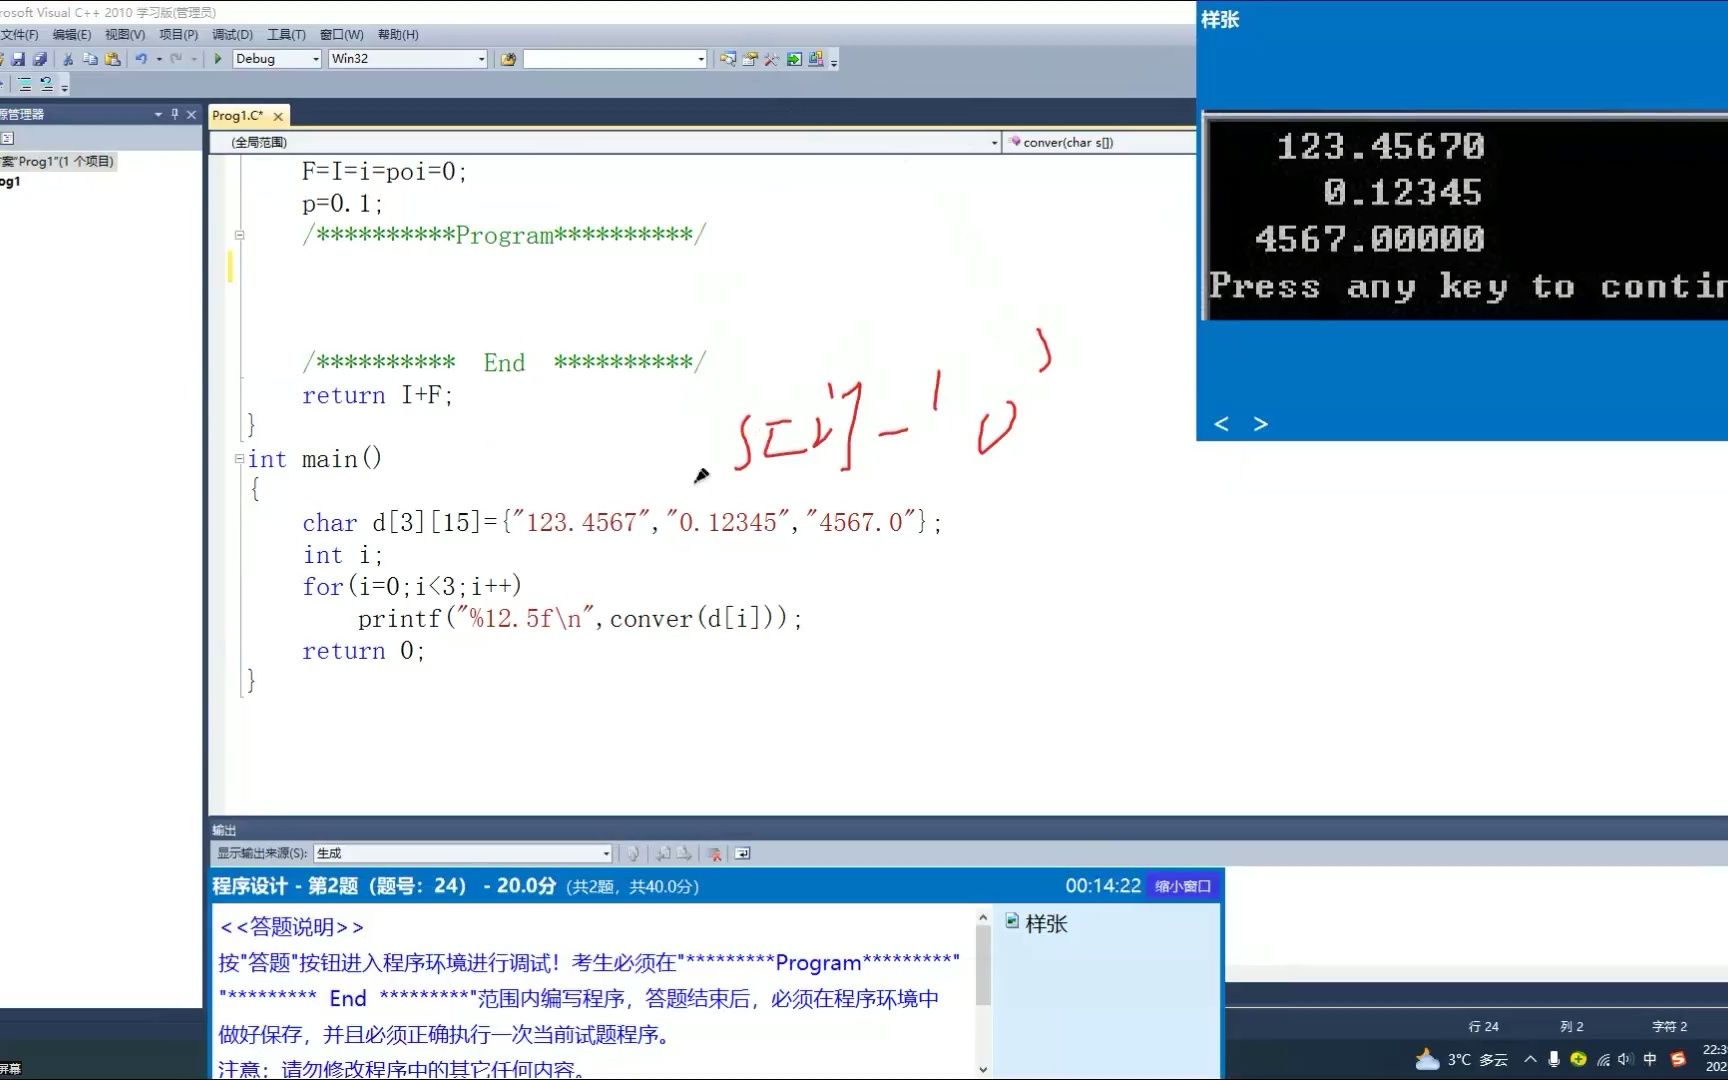Screen dimensions: 1728x1080
Task: Open Navigate Backward icon in output toolbar
Action: [663, 853]
